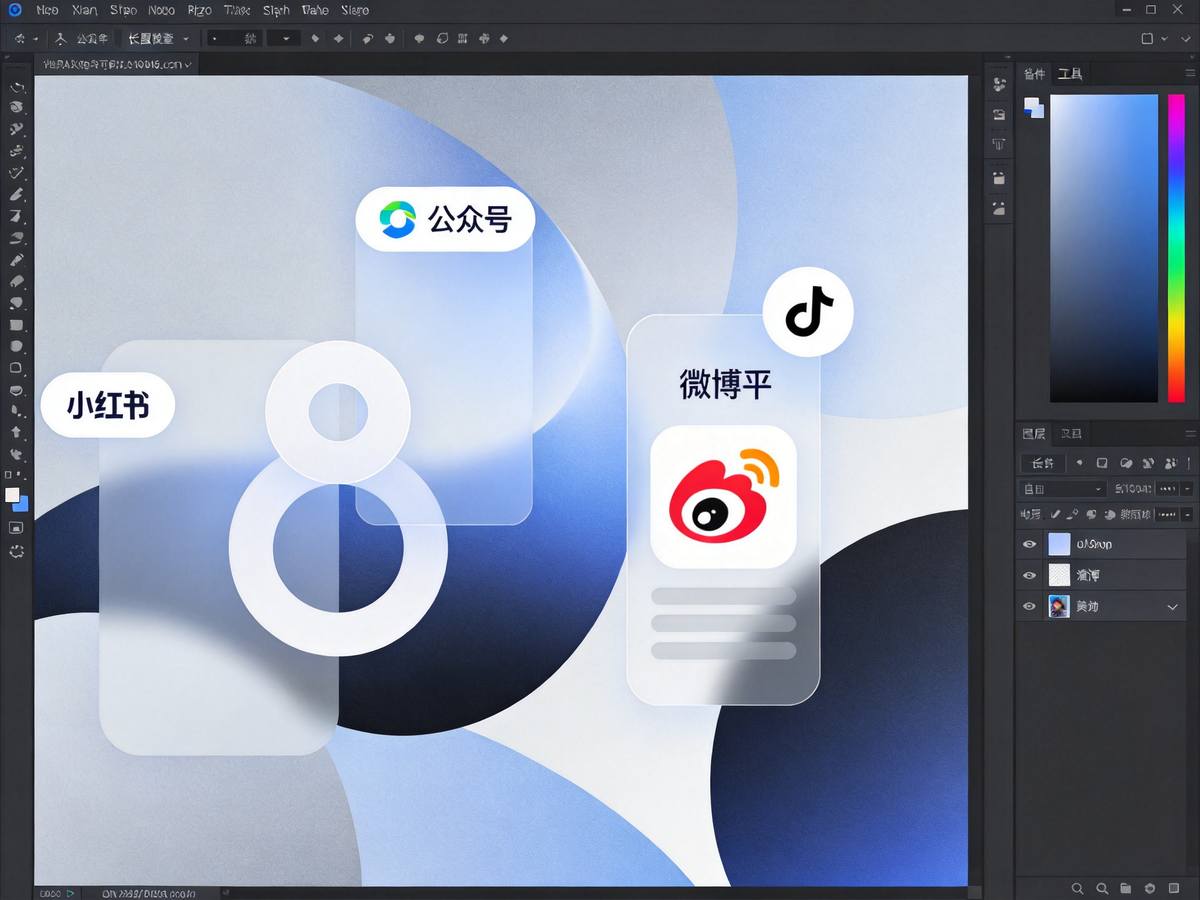Click the blue background color swatch in the toolbar

pos(21,503)
